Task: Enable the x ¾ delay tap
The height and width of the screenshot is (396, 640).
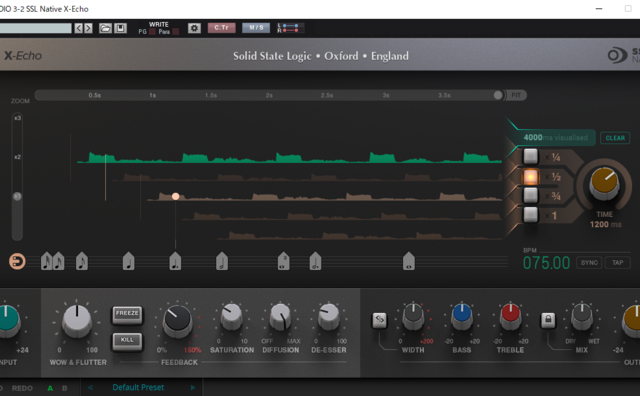Action: (x=531, y=196)
